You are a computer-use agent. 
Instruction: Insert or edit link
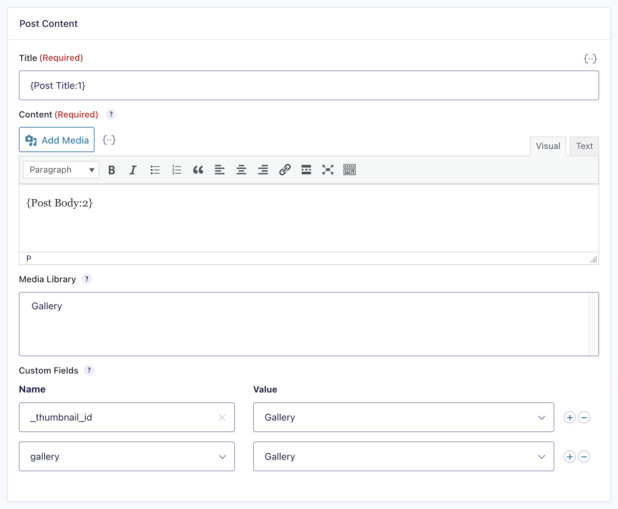pyautogui.click(x=285, y=170)
